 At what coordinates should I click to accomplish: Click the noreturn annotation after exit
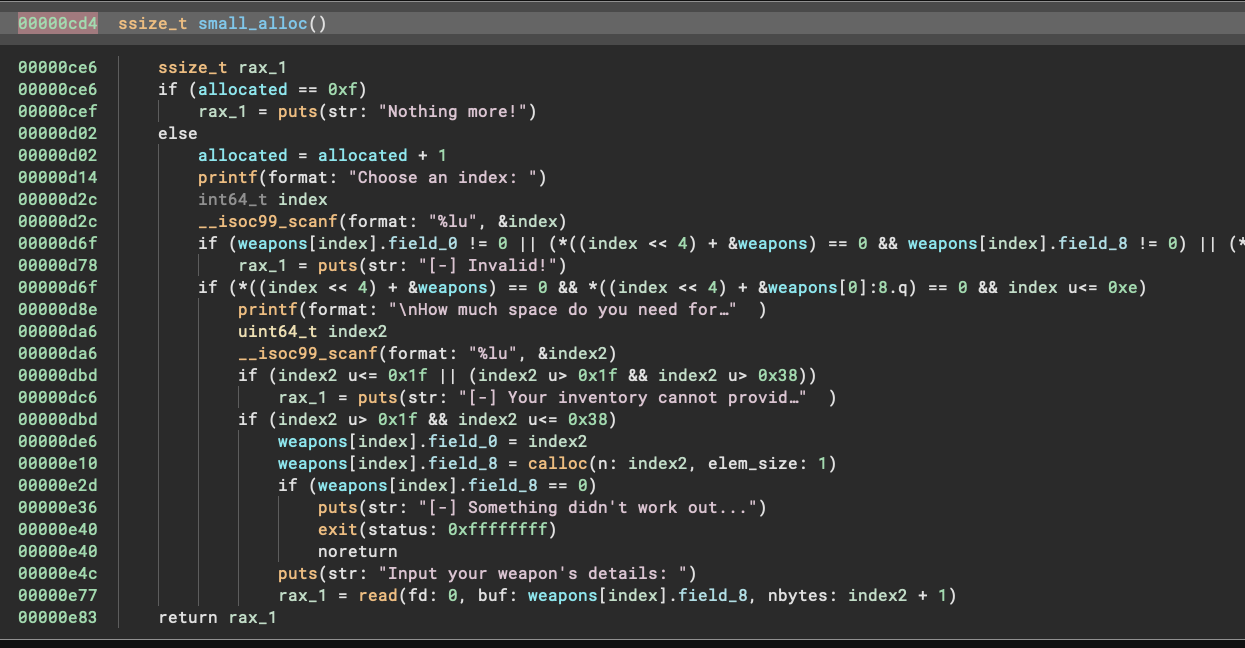tap(356, 551)
